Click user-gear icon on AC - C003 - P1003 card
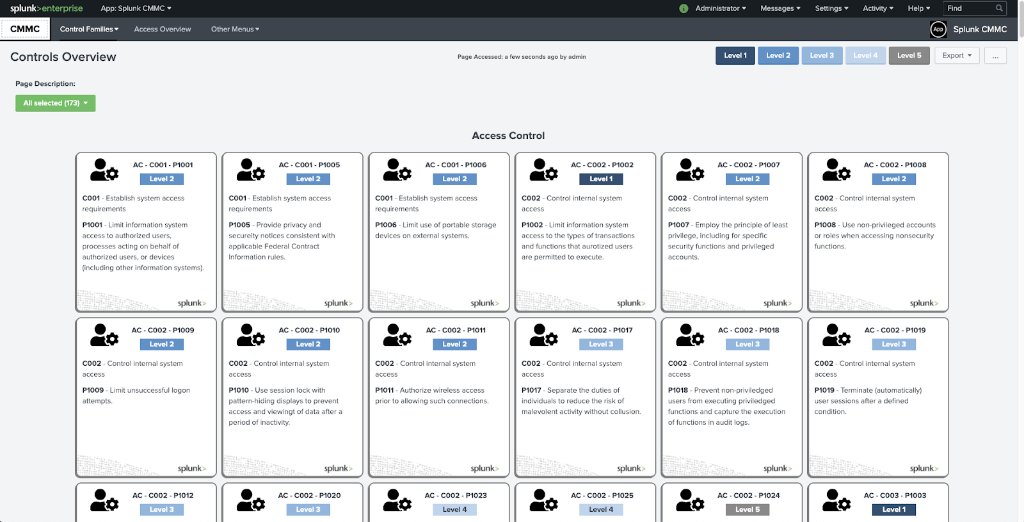Screen dimensions: 1024x522 coord(835,500)
